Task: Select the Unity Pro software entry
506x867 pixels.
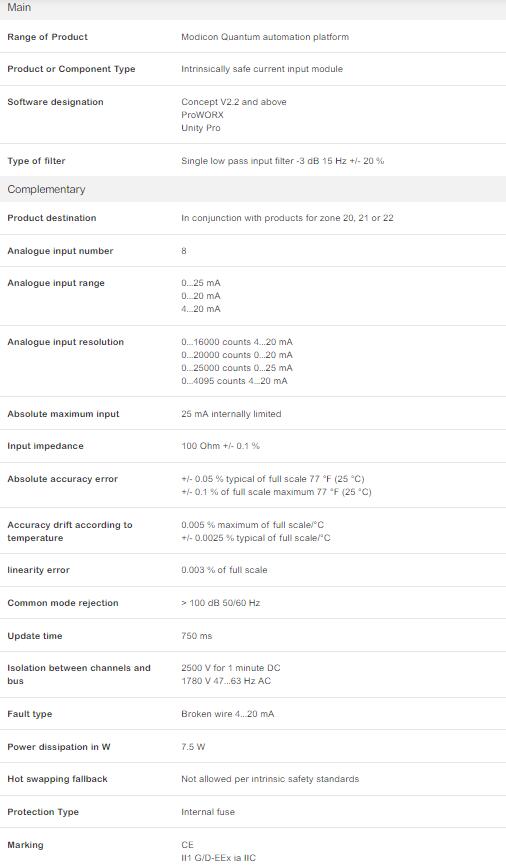Action: click(201, 128)
